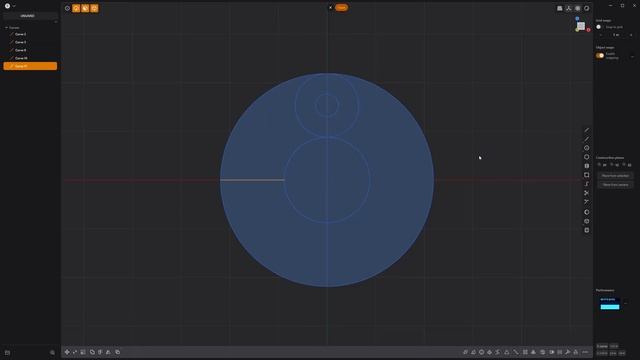This screenshot has height=360, width=640.
Task: Click the first viewport display icon at top right
Action: [x=560, y=8]
